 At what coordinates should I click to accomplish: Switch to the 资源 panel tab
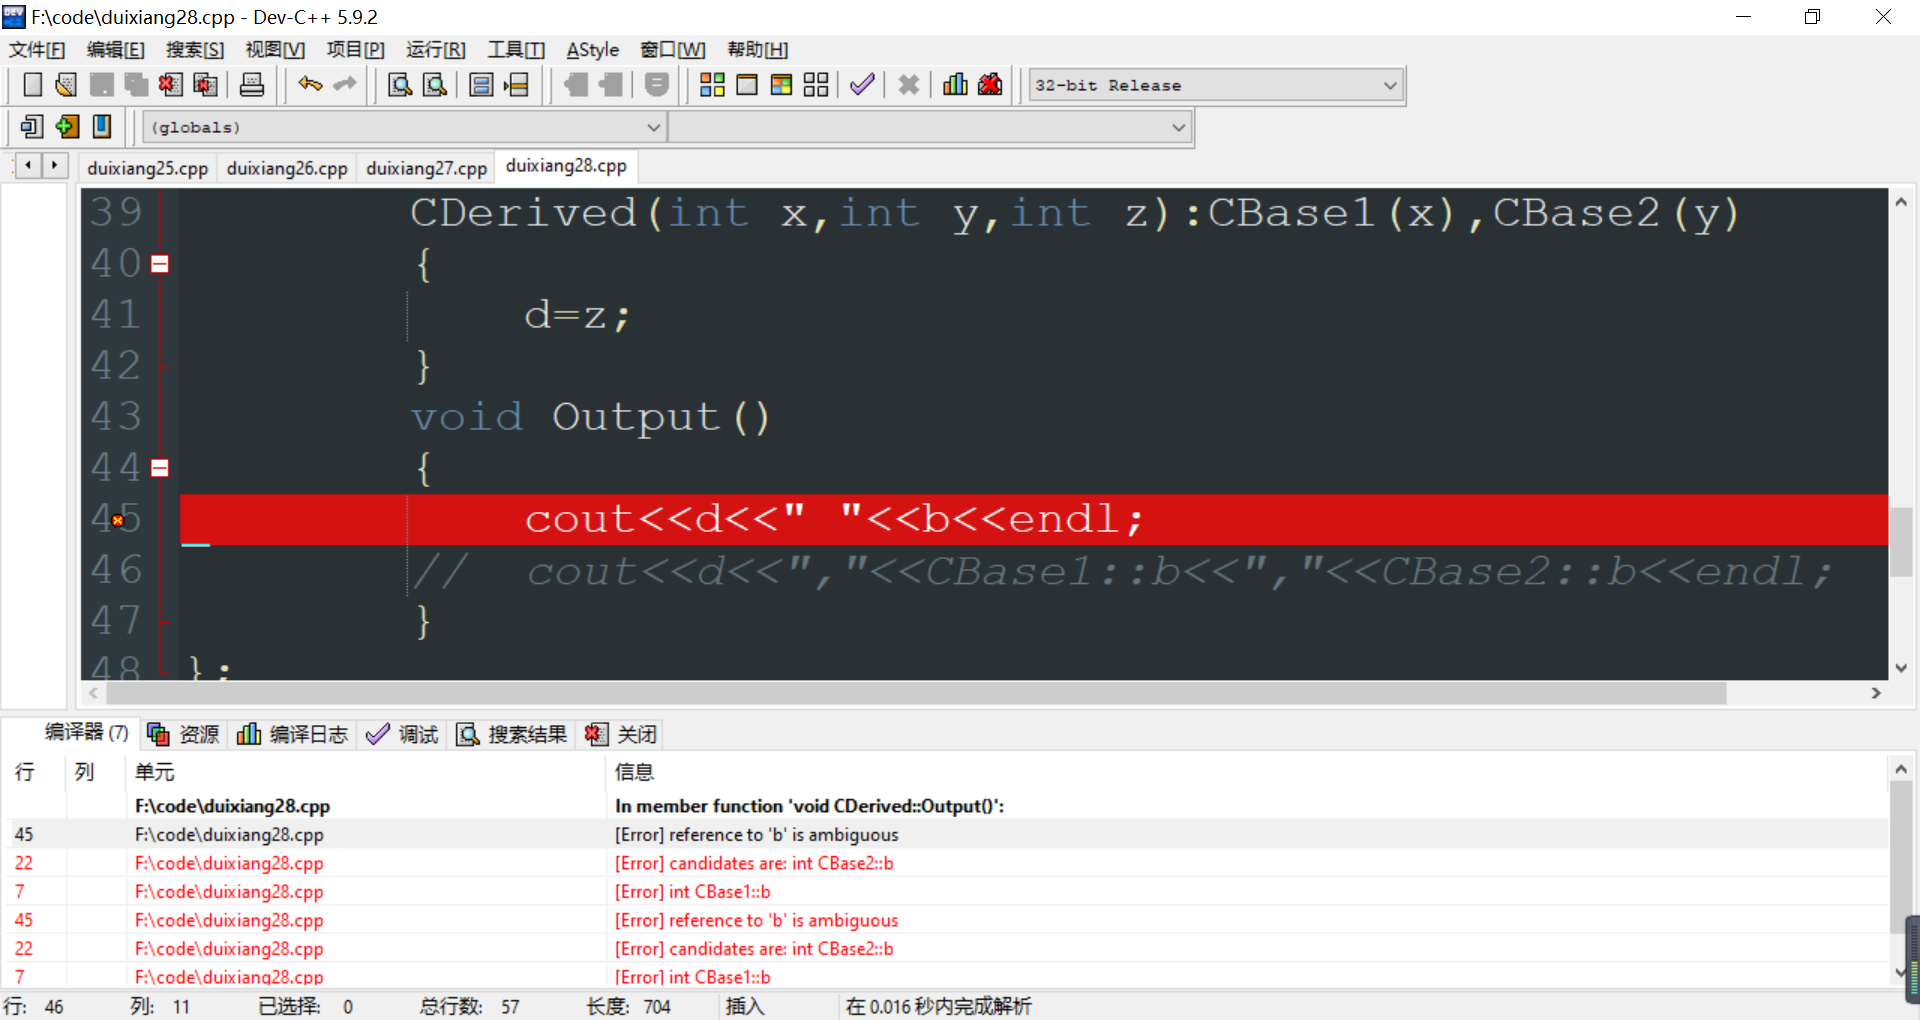coord(184,734)
